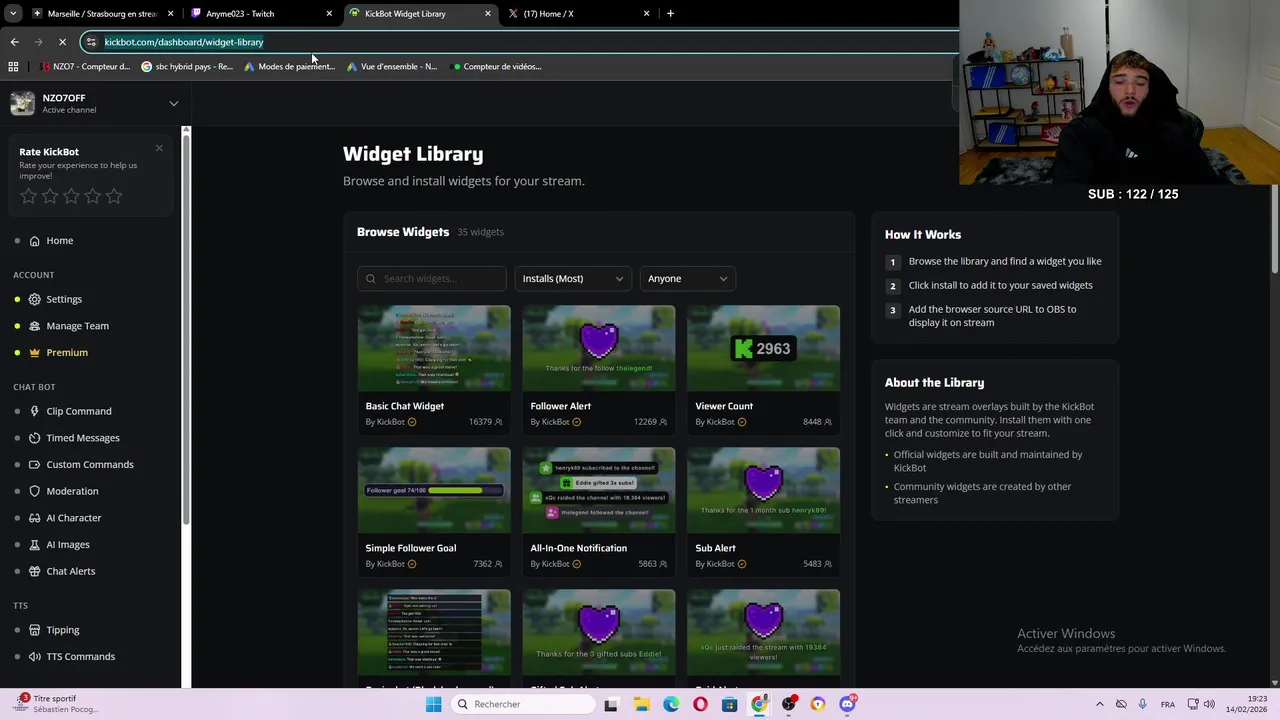Open the Follower Alert widget card
The height and width of the screenshot is (720, 1280).
599,370
